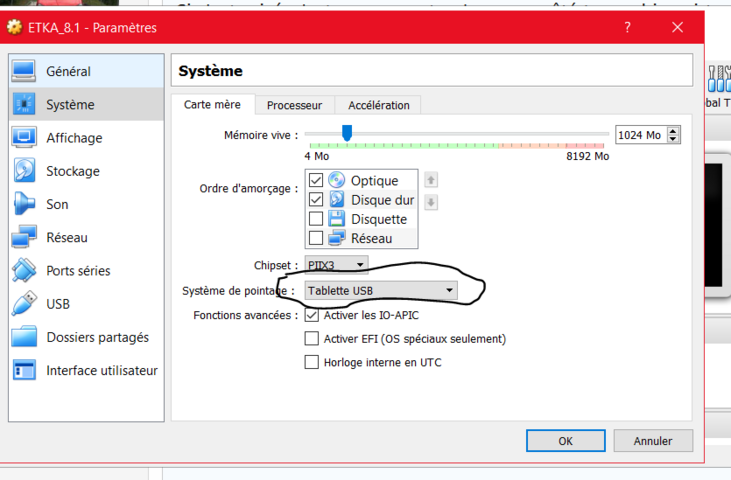Open the Son speaker icon
This screenshot has height=480, width=731.
(x=23, y=204)
